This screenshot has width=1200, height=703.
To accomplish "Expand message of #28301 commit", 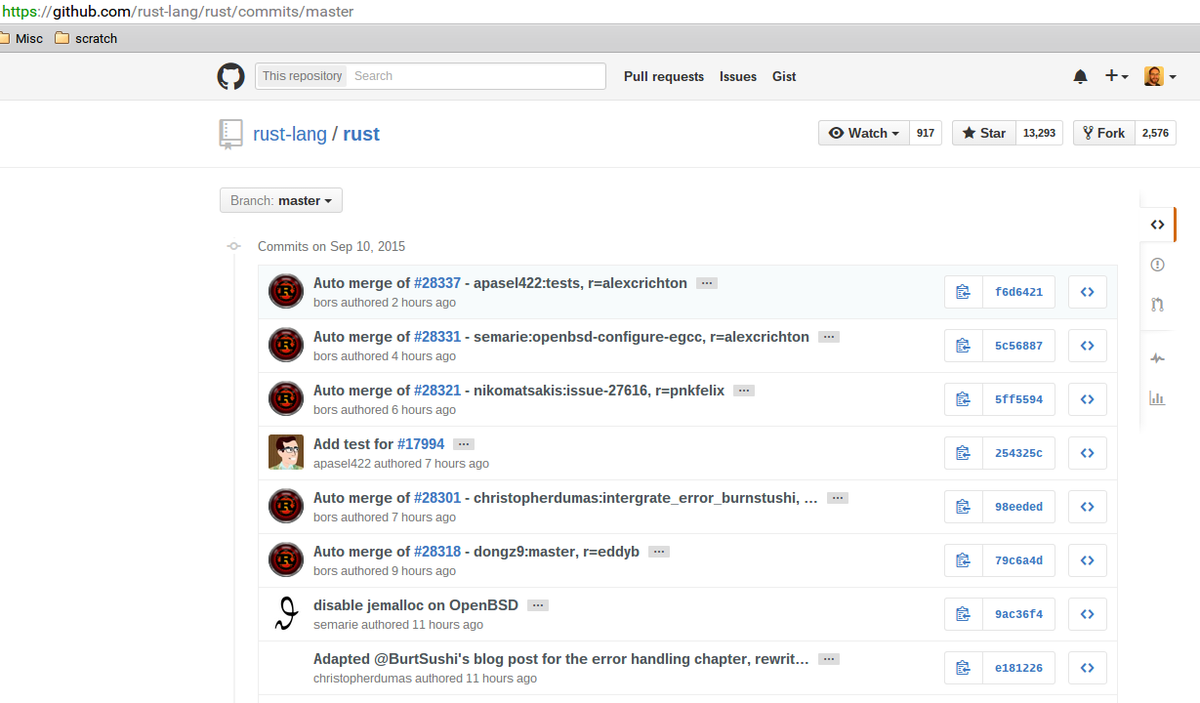I will tap(838, 498).
